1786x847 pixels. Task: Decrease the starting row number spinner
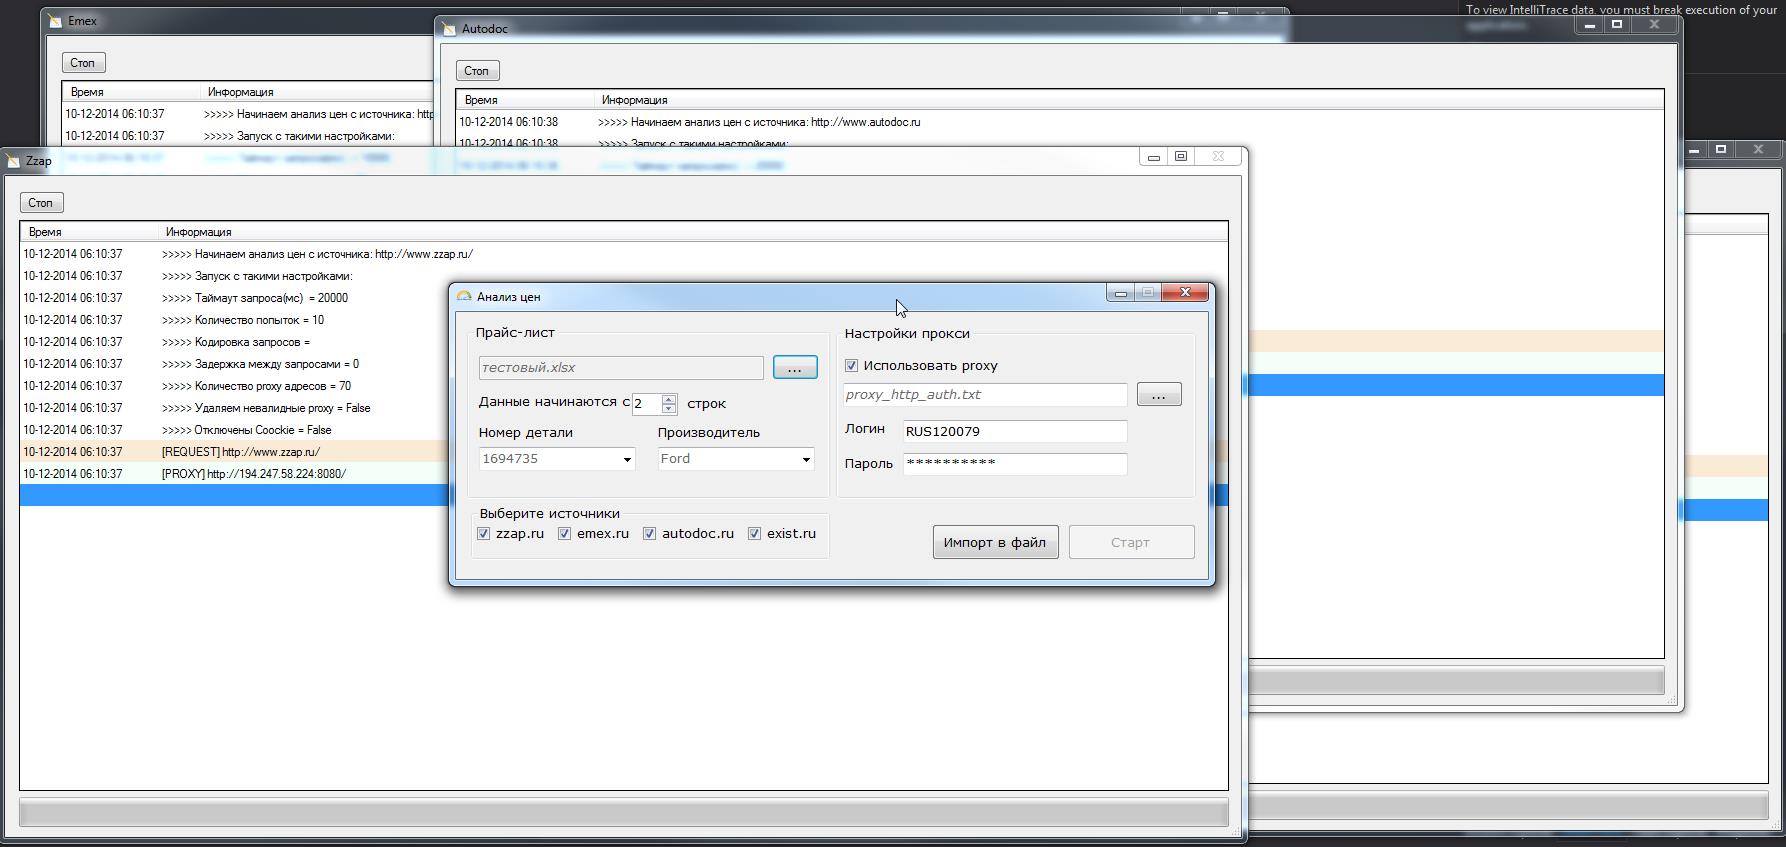point(669,409)
